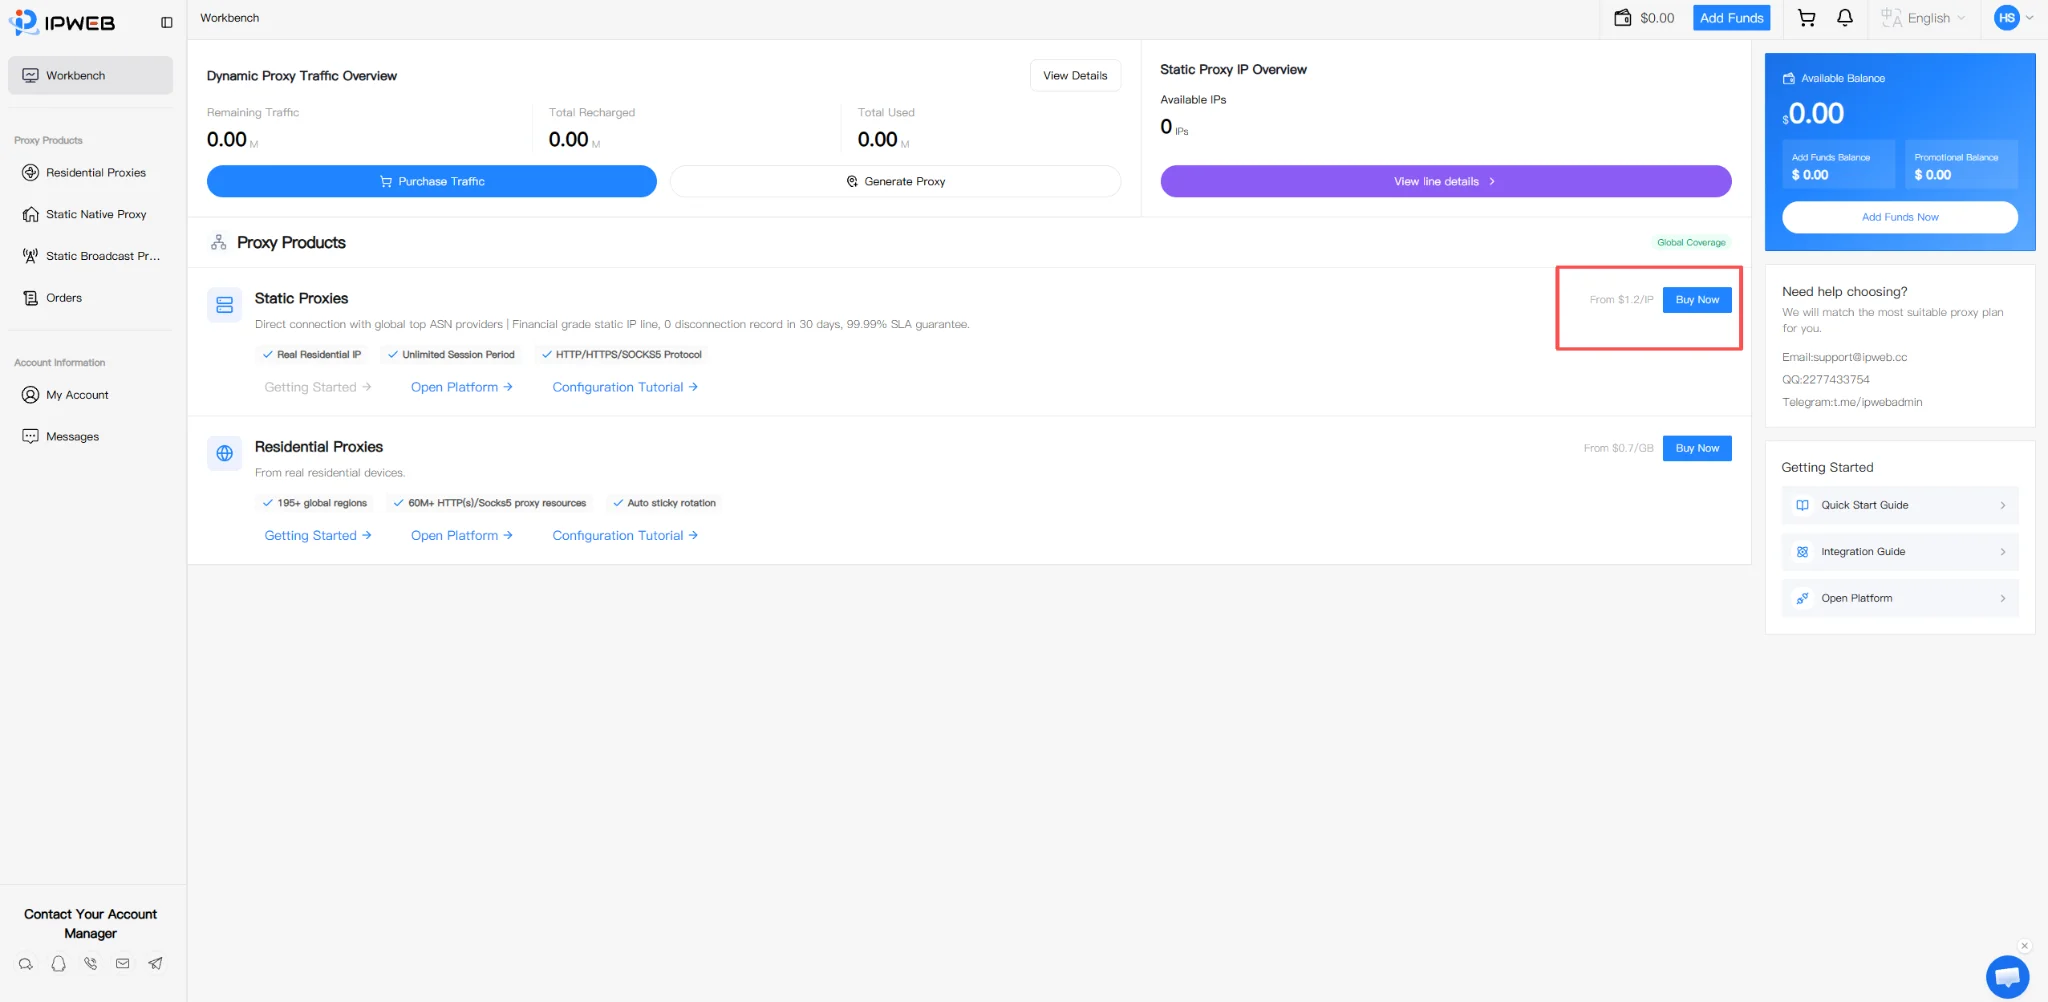Click the Global Coverage tag

pyautogui.click(x=1691, y=242)
